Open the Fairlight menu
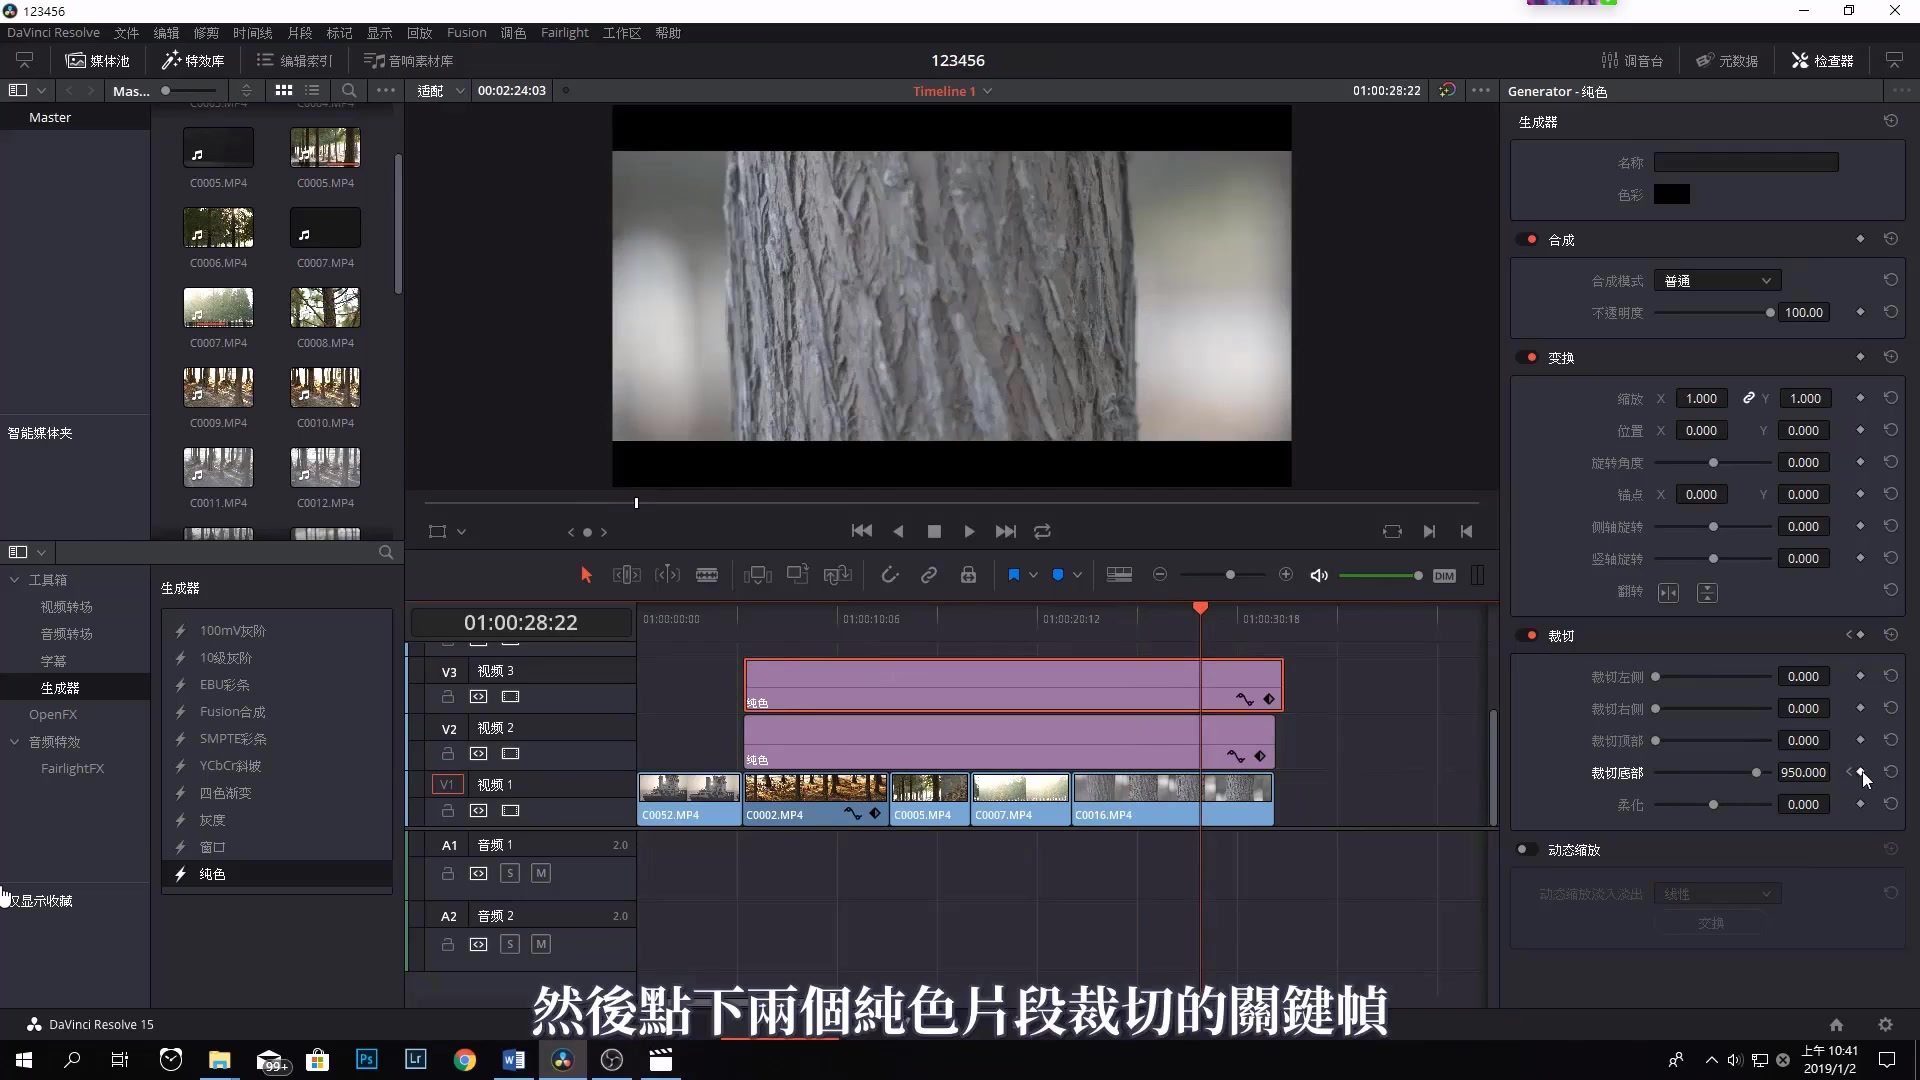1920x1080 pixels. (x=564, y=32)
